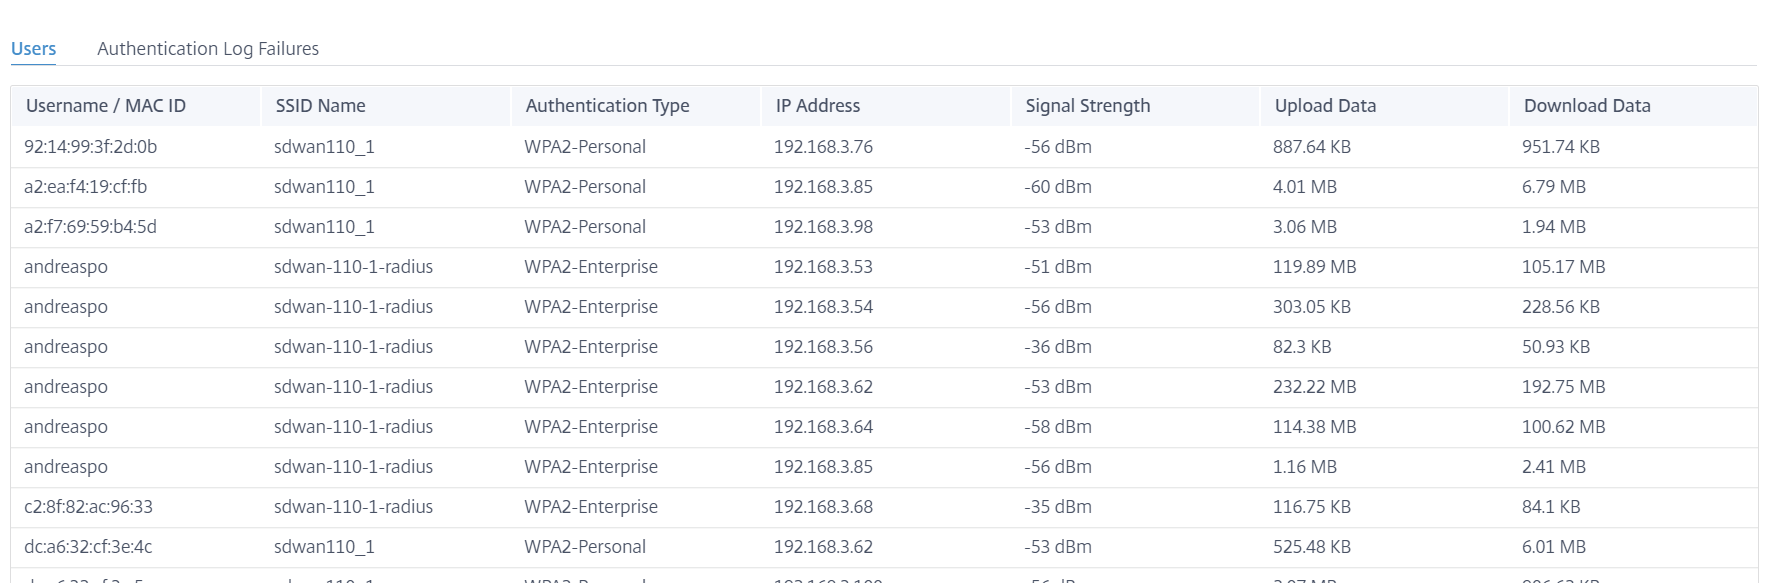Select download value 50.93 KB
The image size is (1780, 583).
[x=1556, y=347]
